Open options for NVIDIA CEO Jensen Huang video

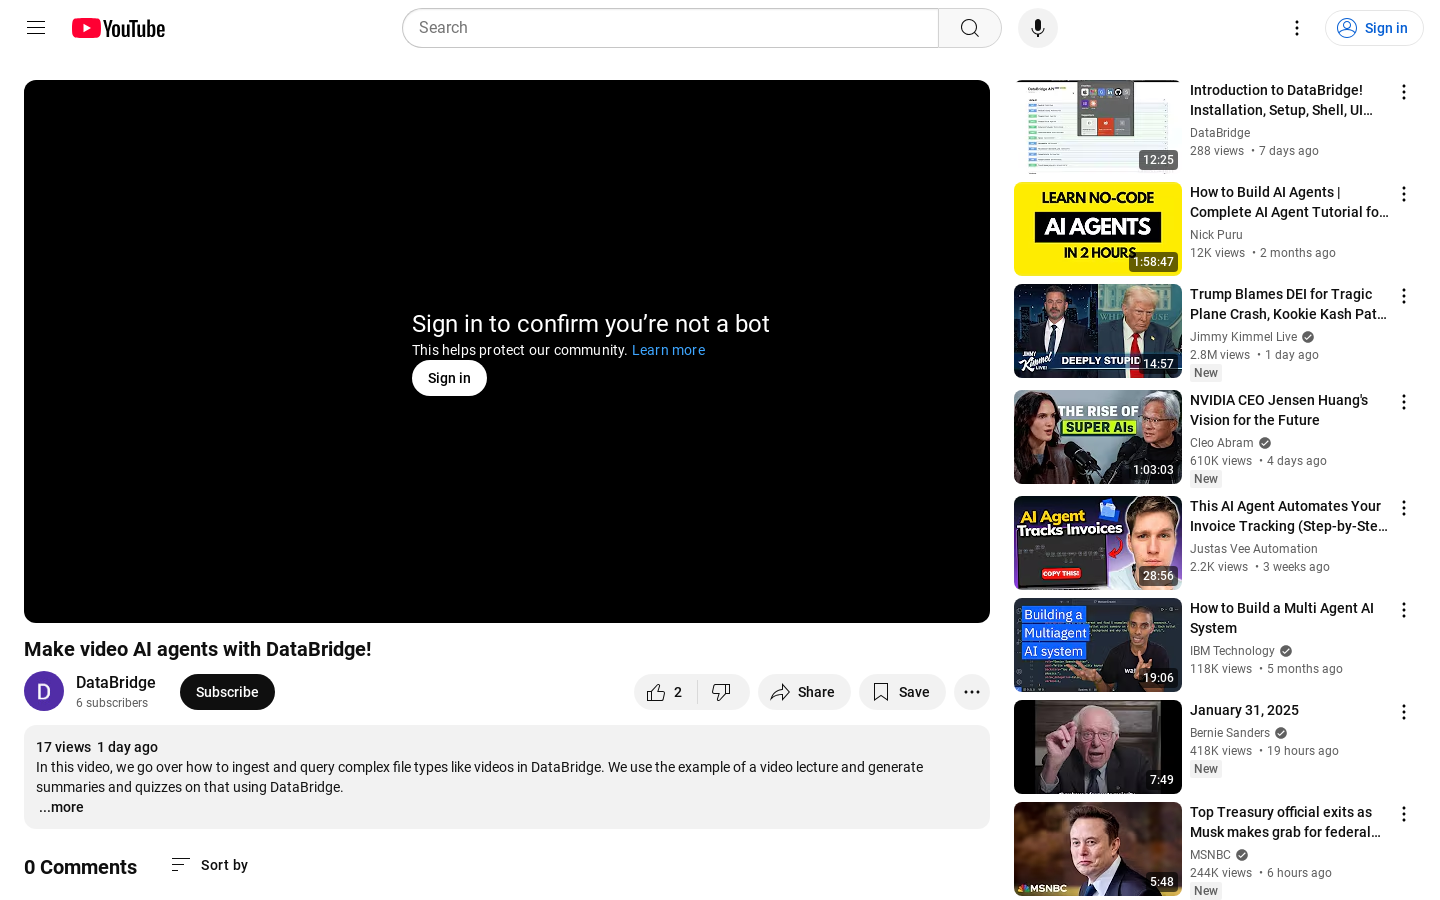1404,402
